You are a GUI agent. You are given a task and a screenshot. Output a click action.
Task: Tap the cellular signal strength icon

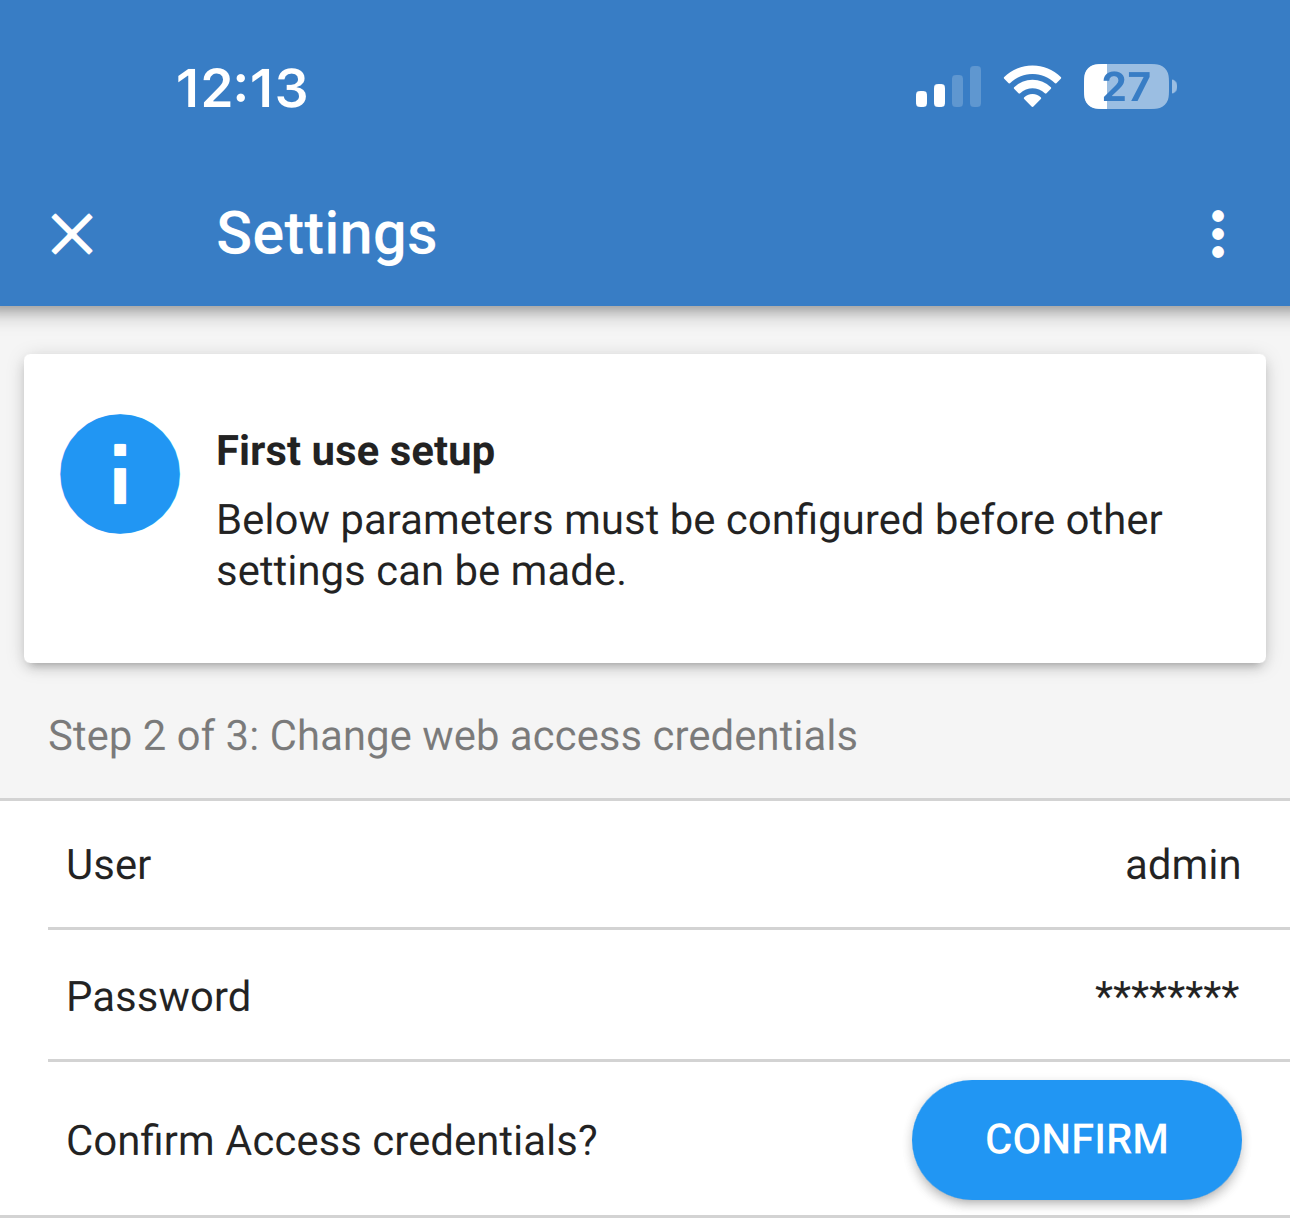948,88
